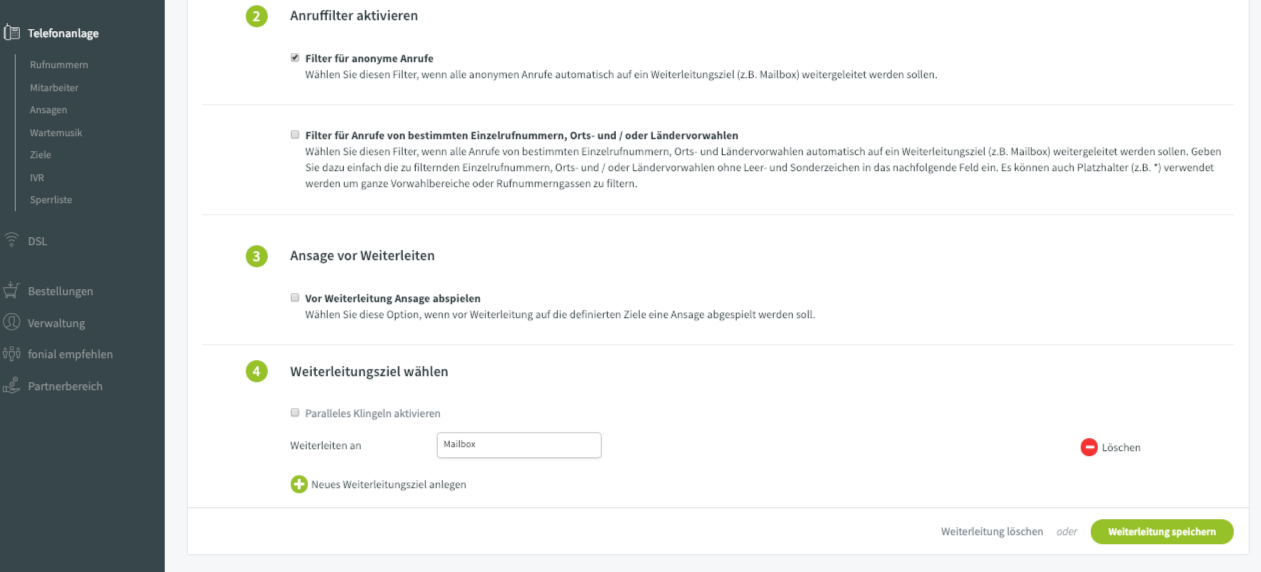
Task: Open Rufnummern in the sidebar
Action: [59, 65]
